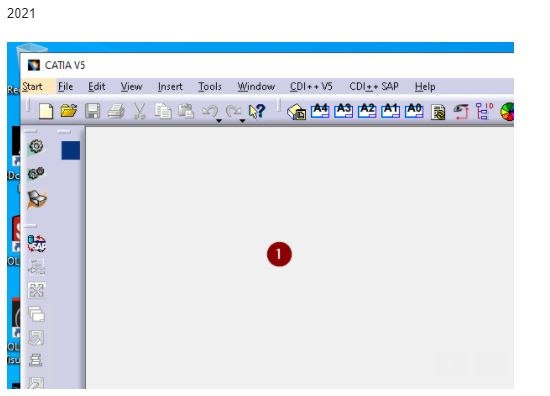
Task: Expand the Redo history dropdown arrow
Action: pos(242,121)
